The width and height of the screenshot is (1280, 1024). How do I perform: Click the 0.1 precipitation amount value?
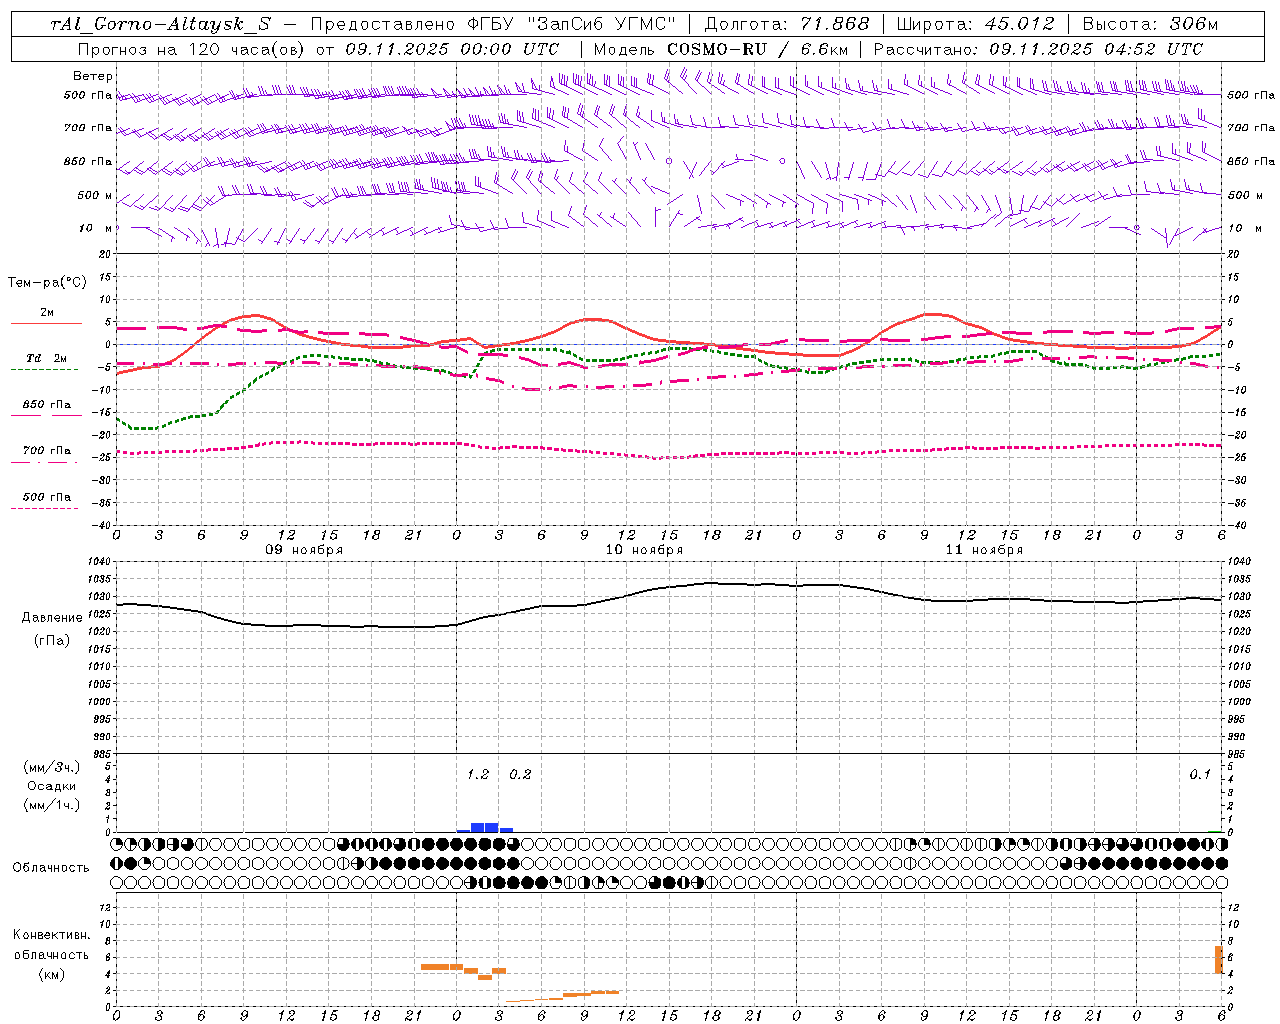tap(1200, 775)
